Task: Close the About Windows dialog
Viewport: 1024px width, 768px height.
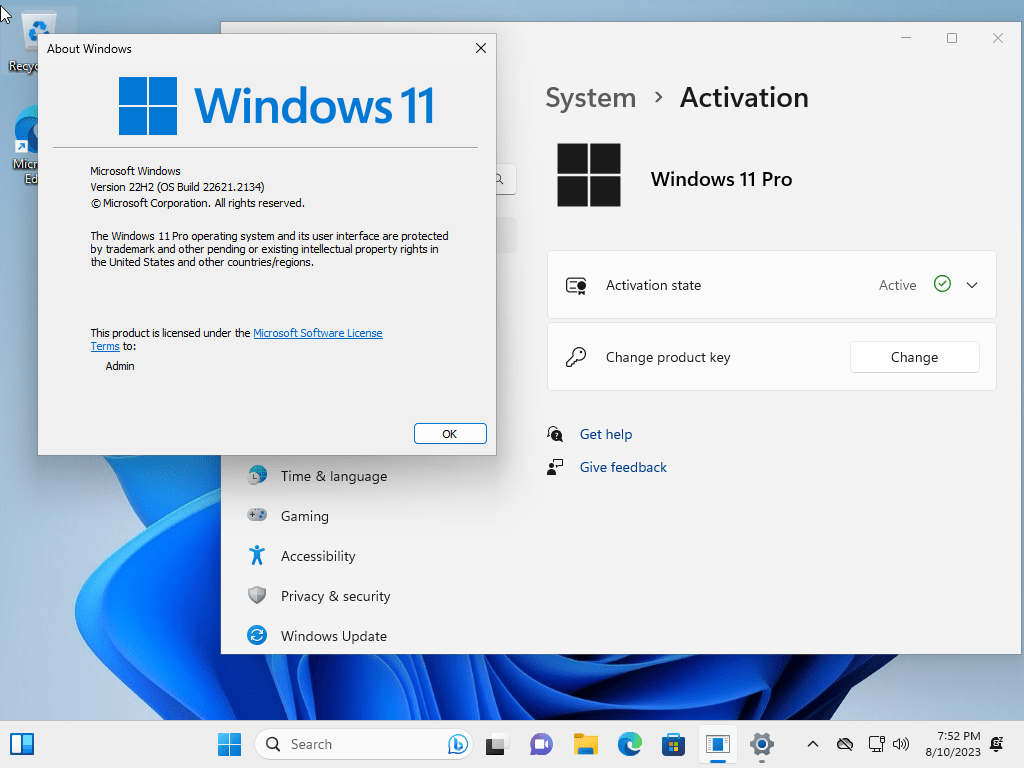Action: pyautogui.click(x=481, y=48)
